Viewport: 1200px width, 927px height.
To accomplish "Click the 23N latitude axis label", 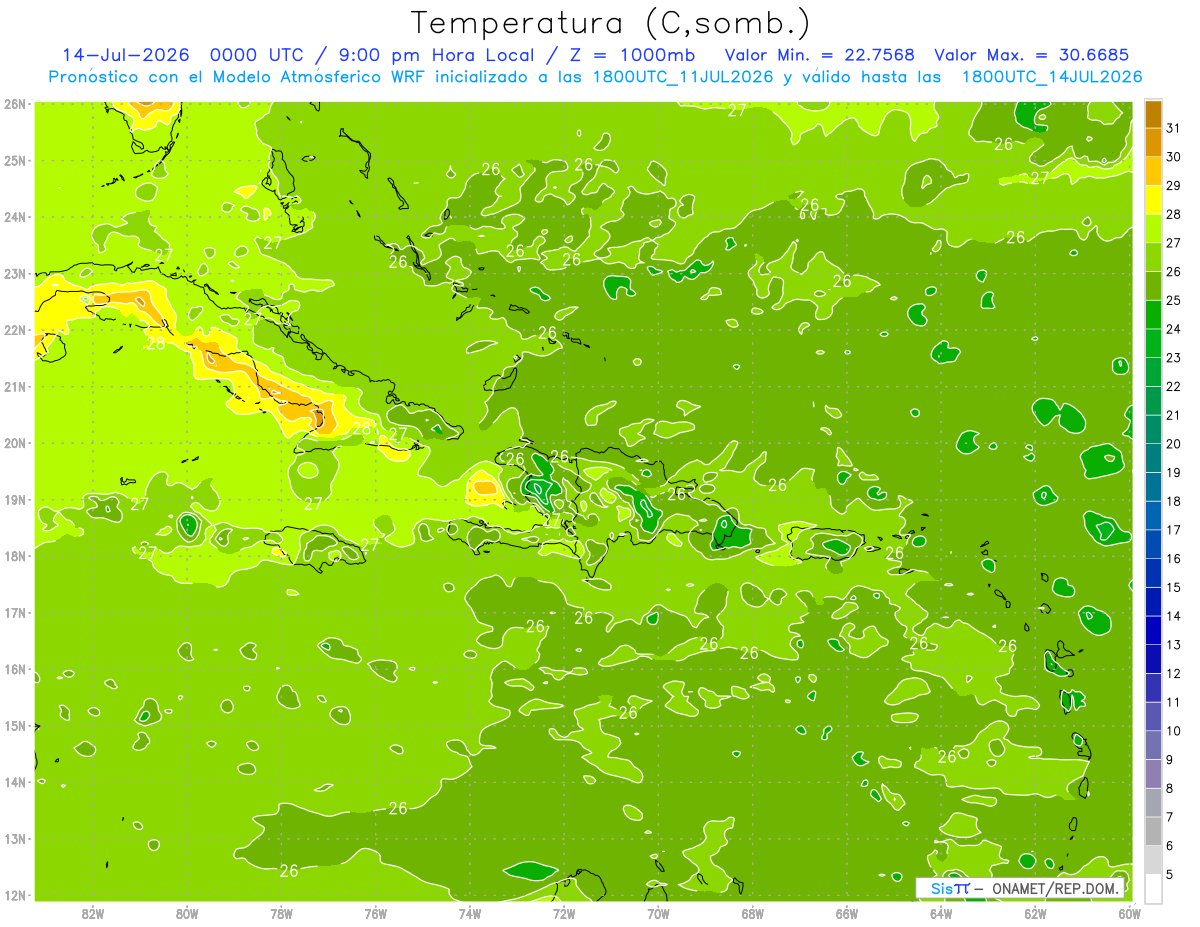I will [x=14, y=273].
